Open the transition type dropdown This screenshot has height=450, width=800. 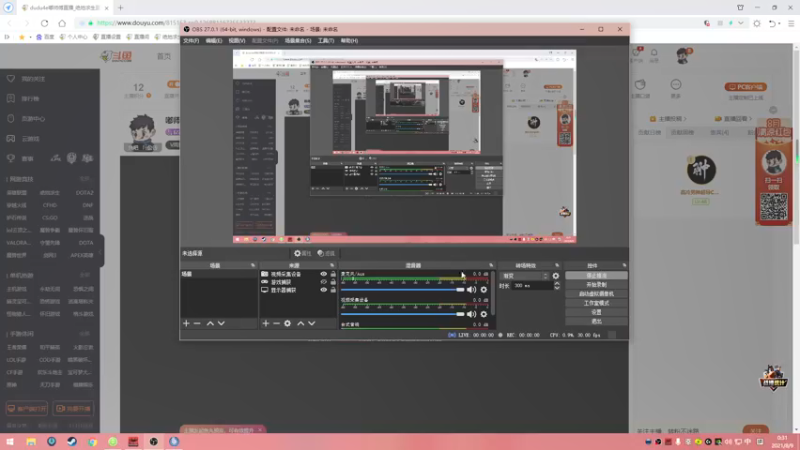click(x=524, y=276)
